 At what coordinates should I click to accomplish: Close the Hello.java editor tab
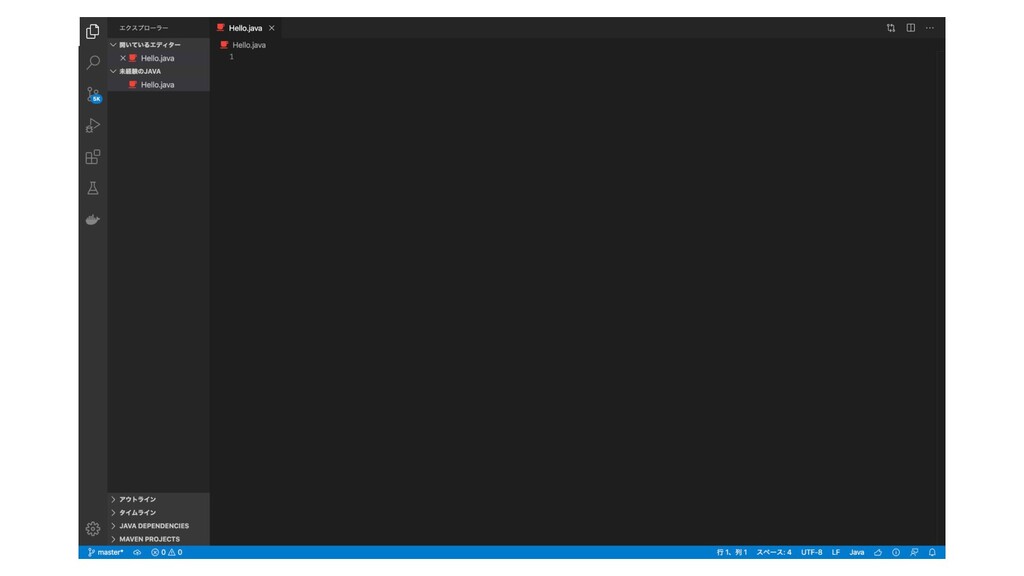coord(272,28)
